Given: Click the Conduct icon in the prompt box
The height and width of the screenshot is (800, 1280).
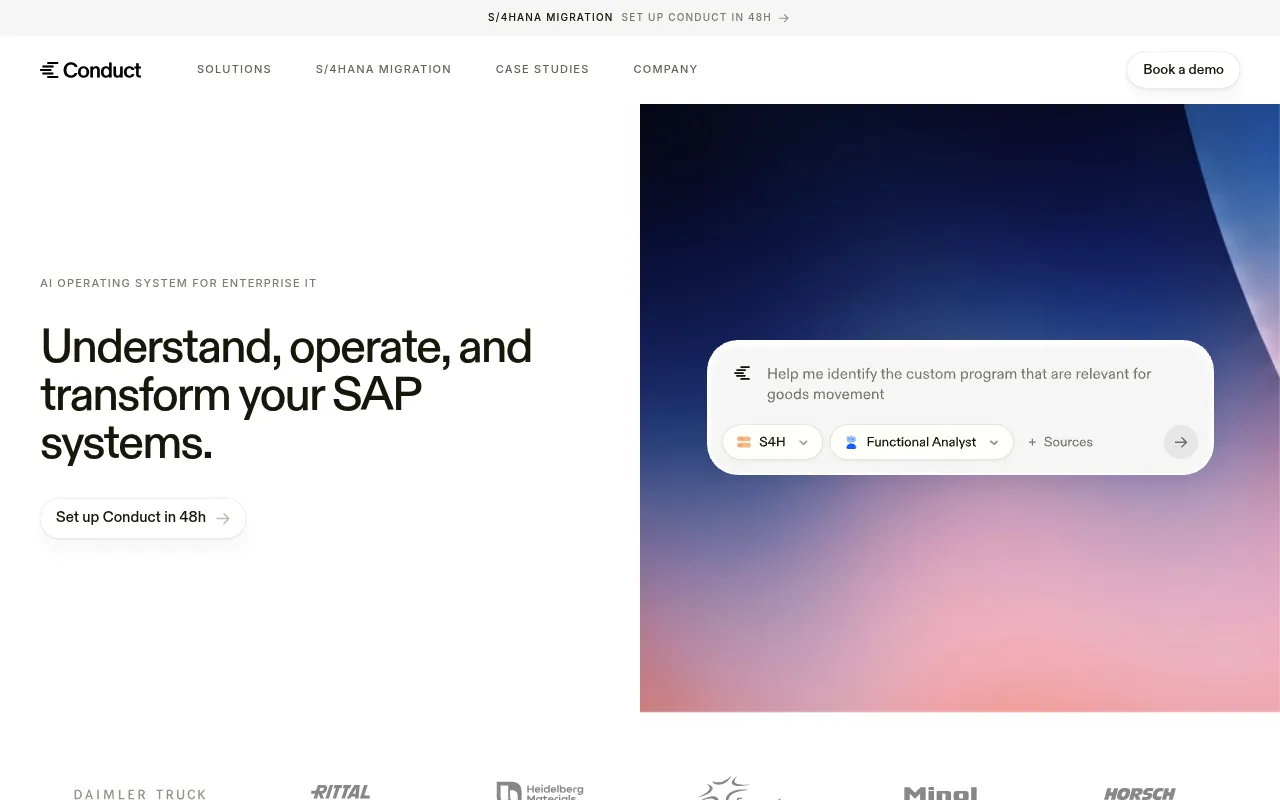Looking at the screenshot, I should point(742,373).
